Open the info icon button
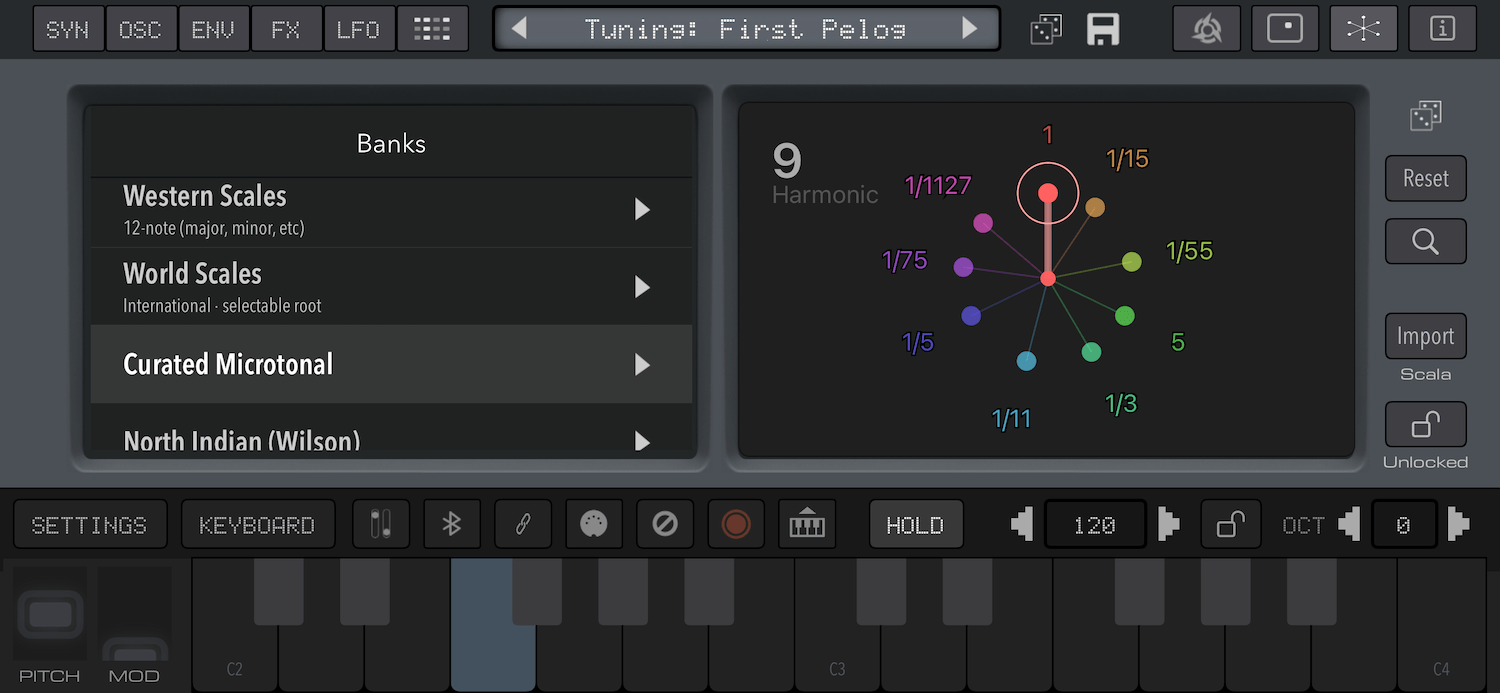Screen dimensions: 1500x693 (1442, 29)
